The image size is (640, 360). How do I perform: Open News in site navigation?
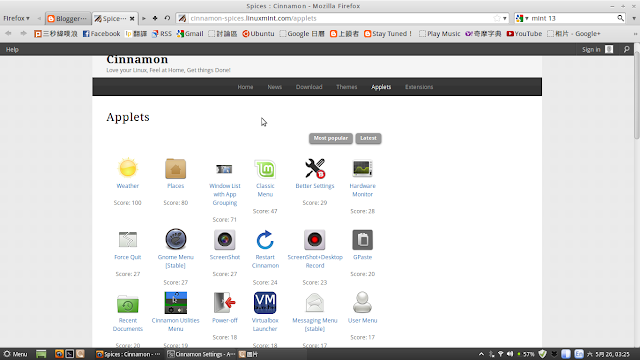point(275,87)
